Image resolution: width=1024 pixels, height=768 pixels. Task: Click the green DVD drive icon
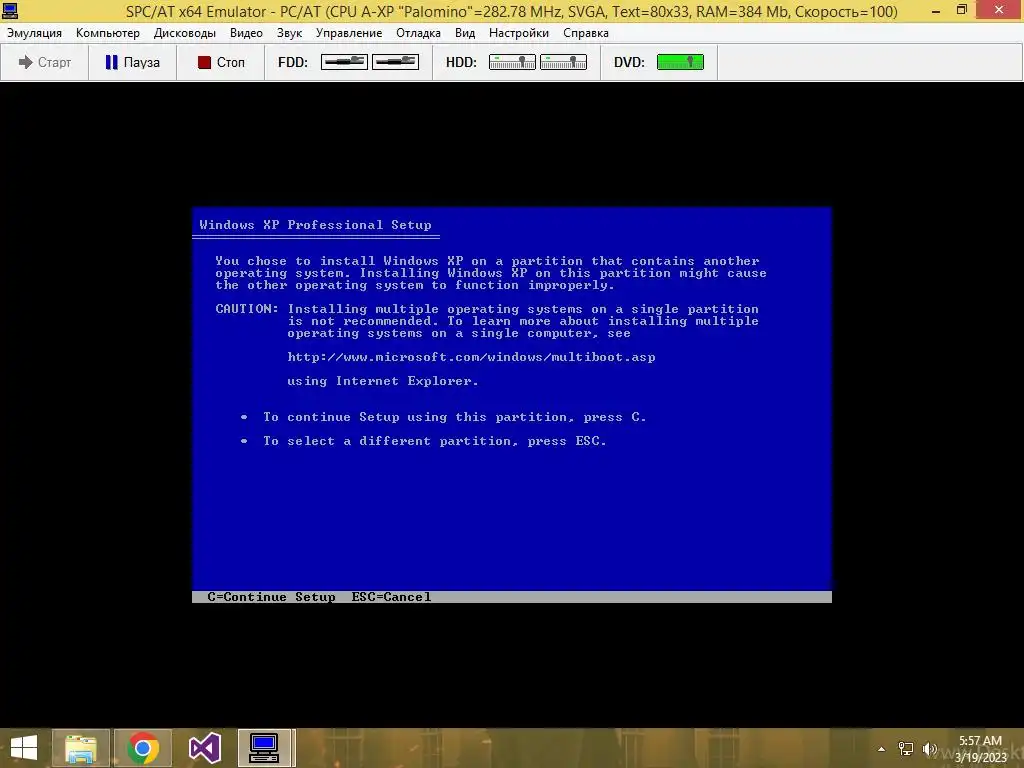pyautogui.click(x=680, y=62)
